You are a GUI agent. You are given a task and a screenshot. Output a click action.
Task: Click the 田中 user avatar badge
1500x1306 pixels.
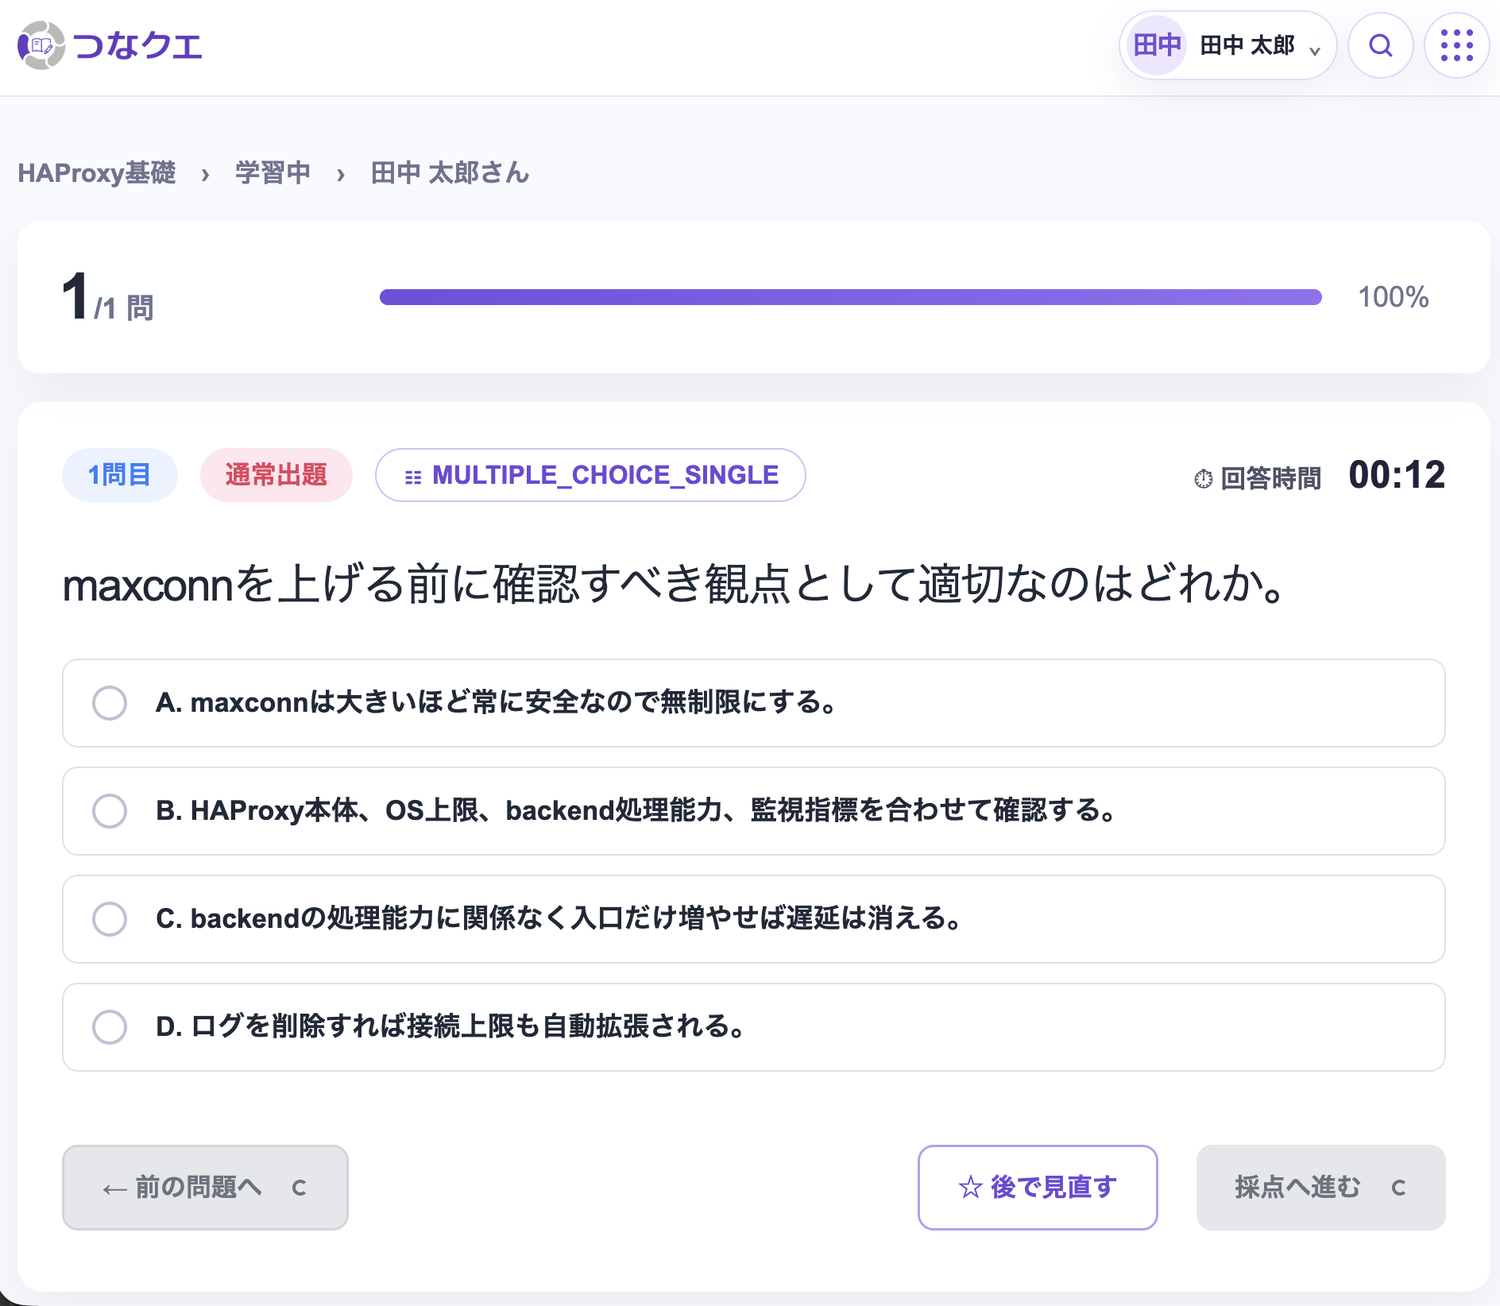coord(1157,45)
